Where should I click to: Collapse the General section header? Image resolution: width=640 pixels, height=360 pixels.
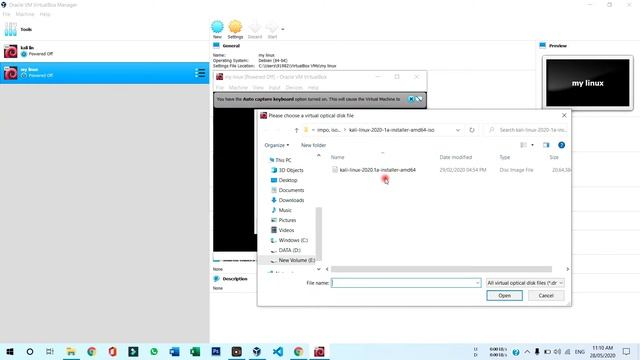coord(231,46)
